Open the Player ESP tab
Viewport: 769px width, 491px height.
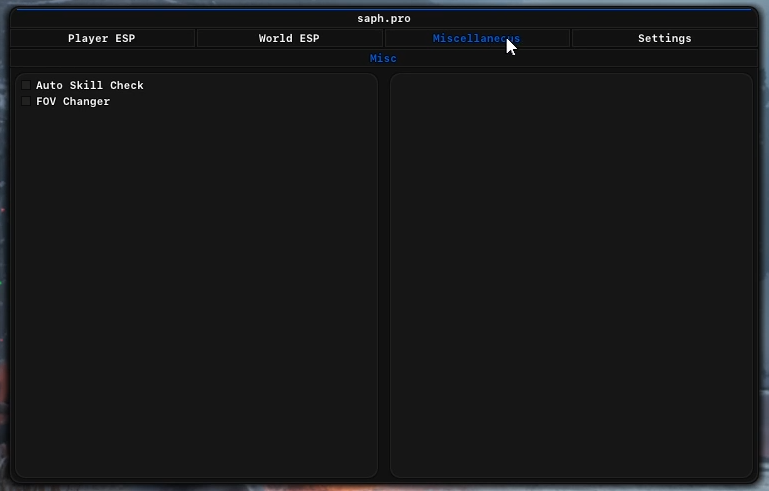102,38
